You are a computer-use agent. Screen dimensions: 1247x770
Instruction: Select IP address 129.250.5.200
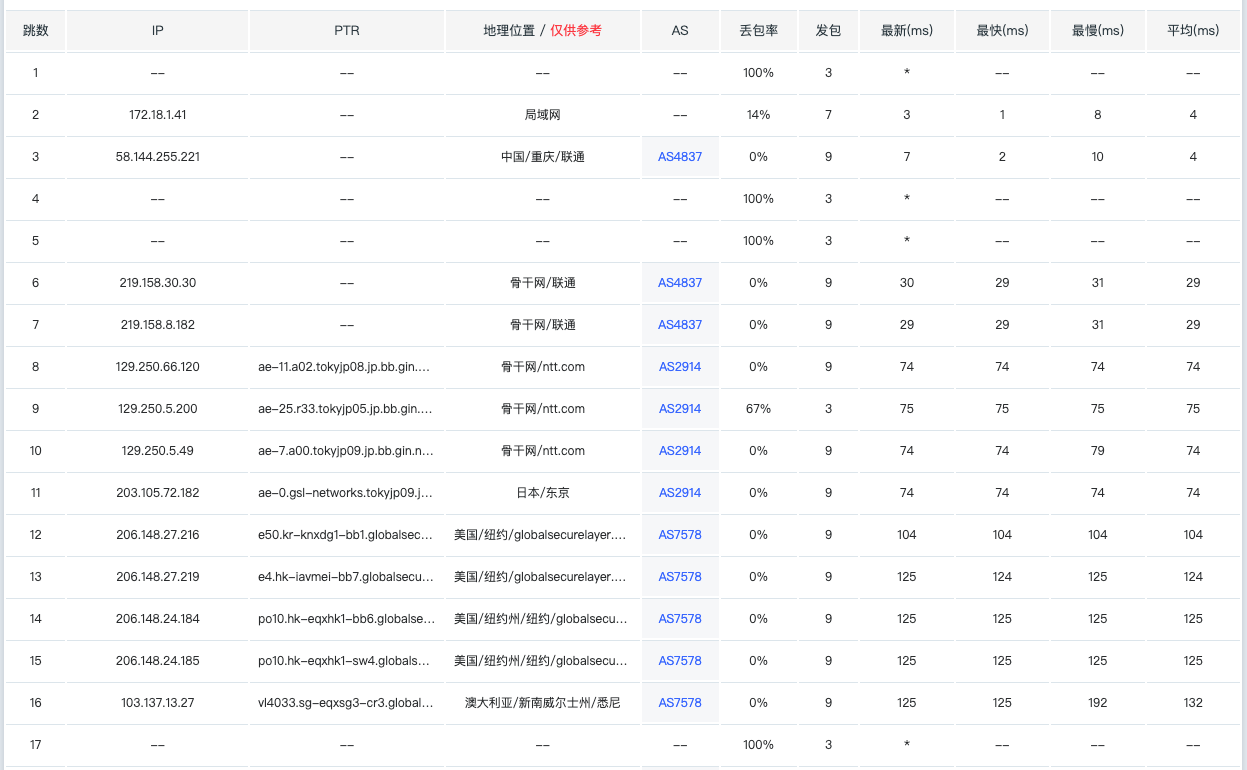[158, 409]
